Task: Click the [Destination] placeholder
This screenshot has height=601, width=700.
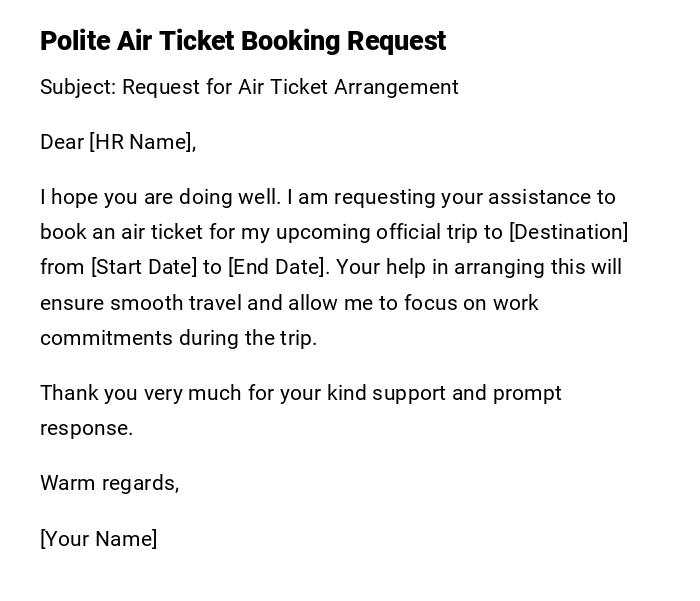Action: click(x=568, y=232)
